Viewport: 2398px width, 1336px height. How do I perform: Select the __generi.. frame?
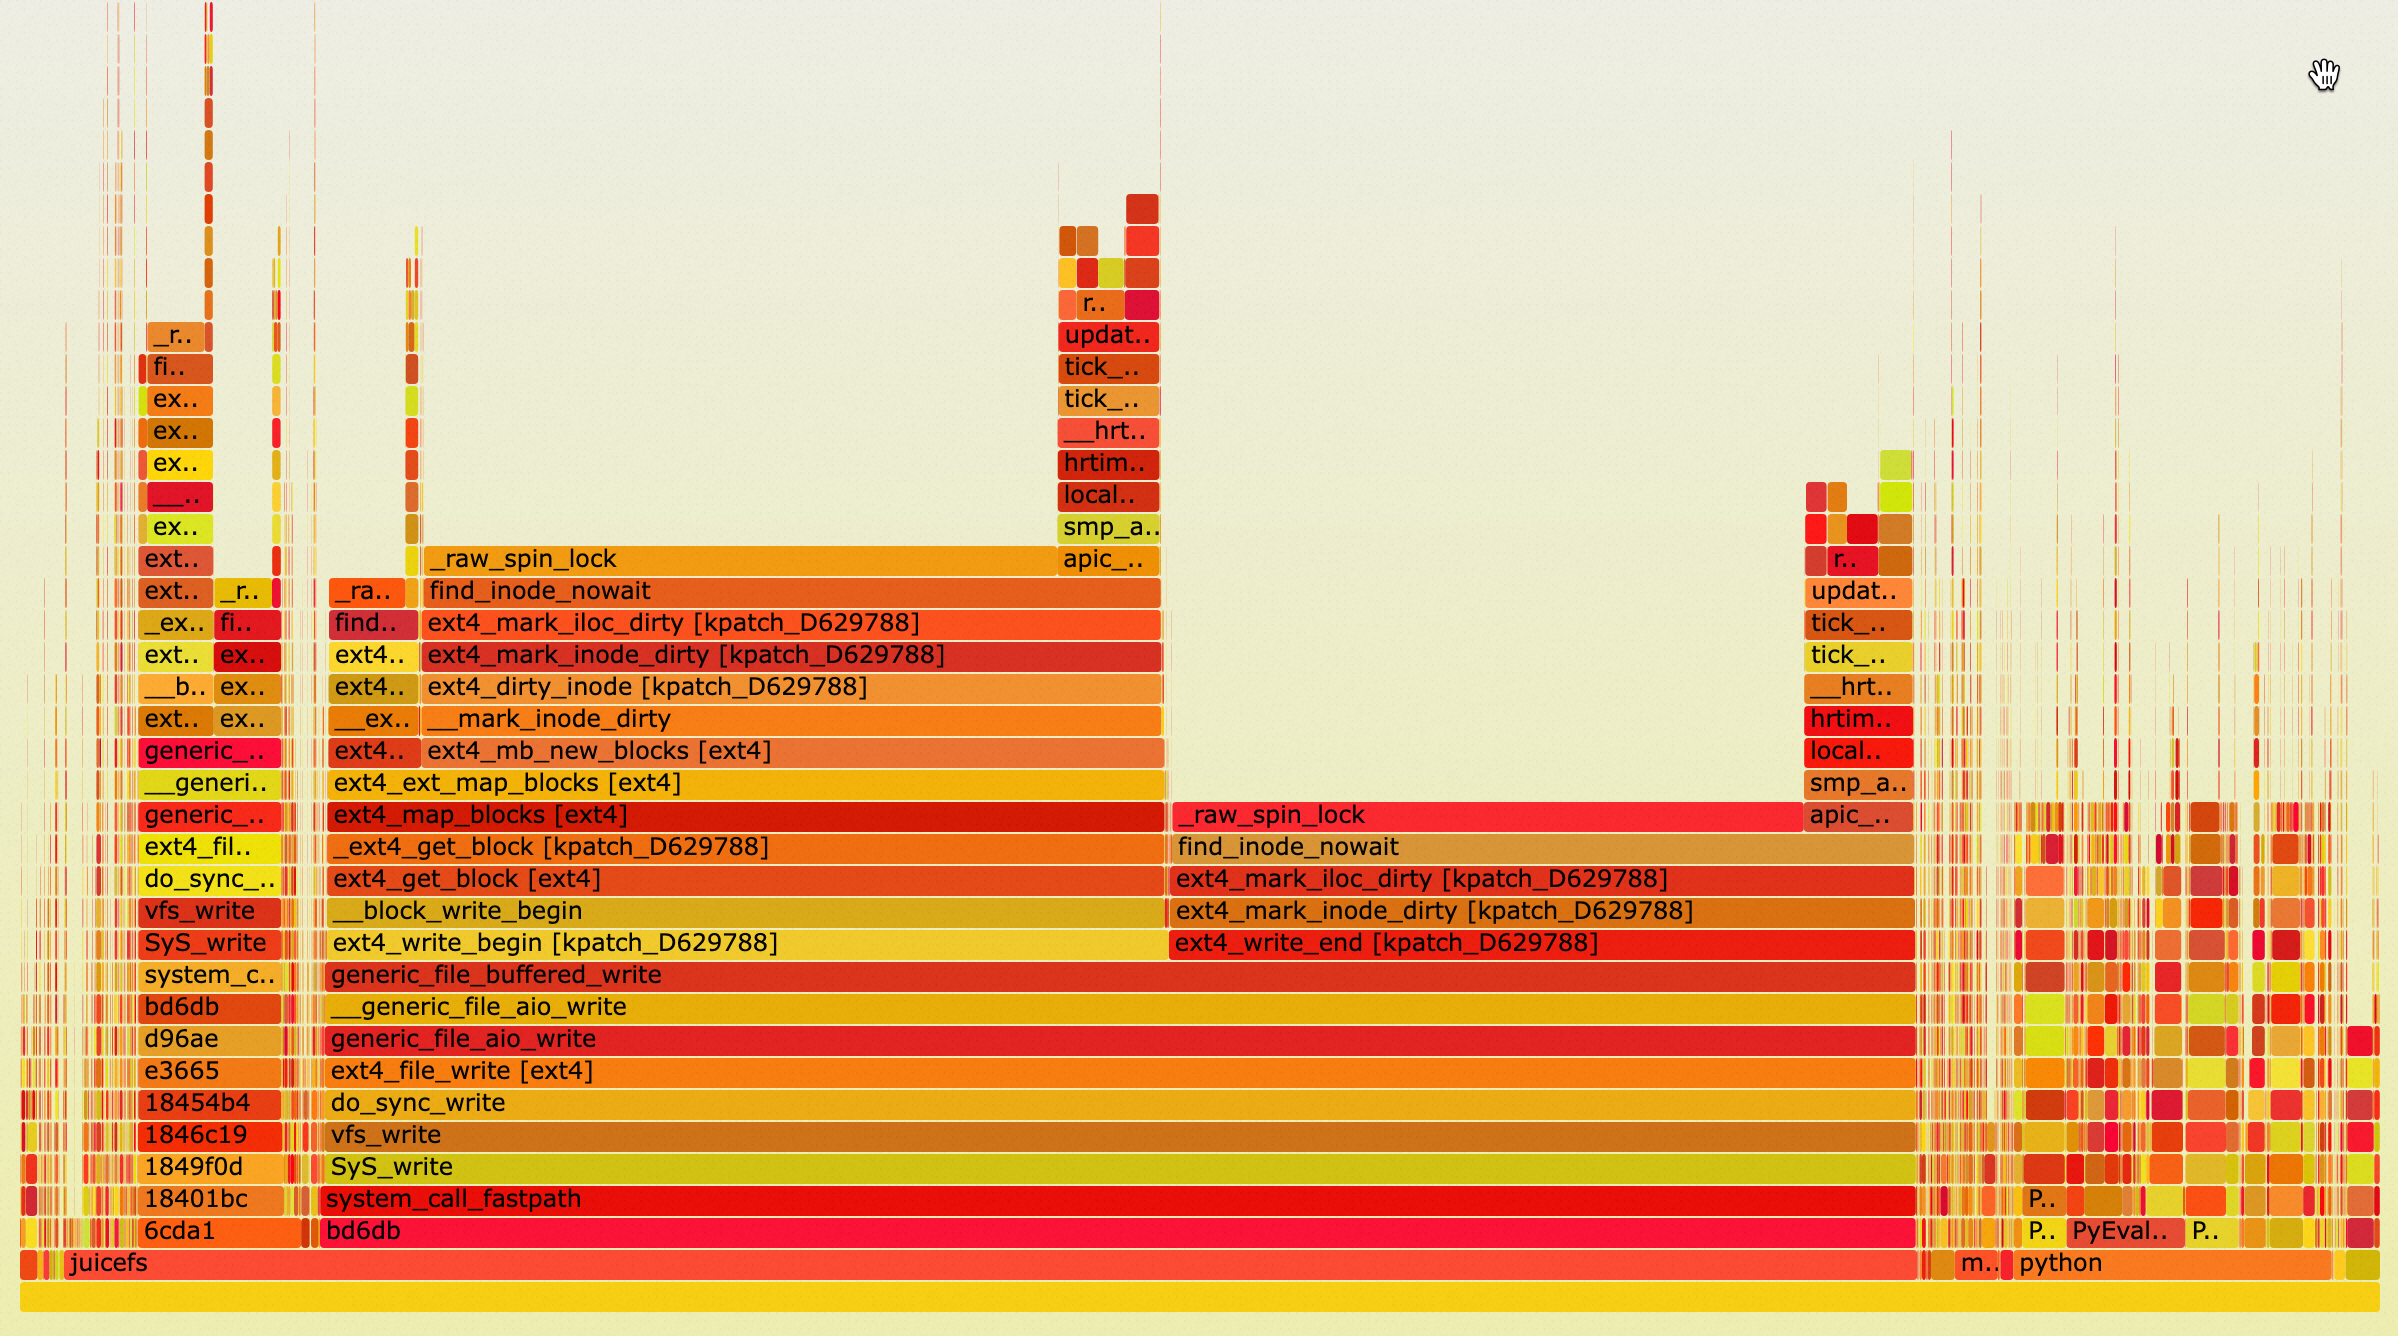[210, 784]
